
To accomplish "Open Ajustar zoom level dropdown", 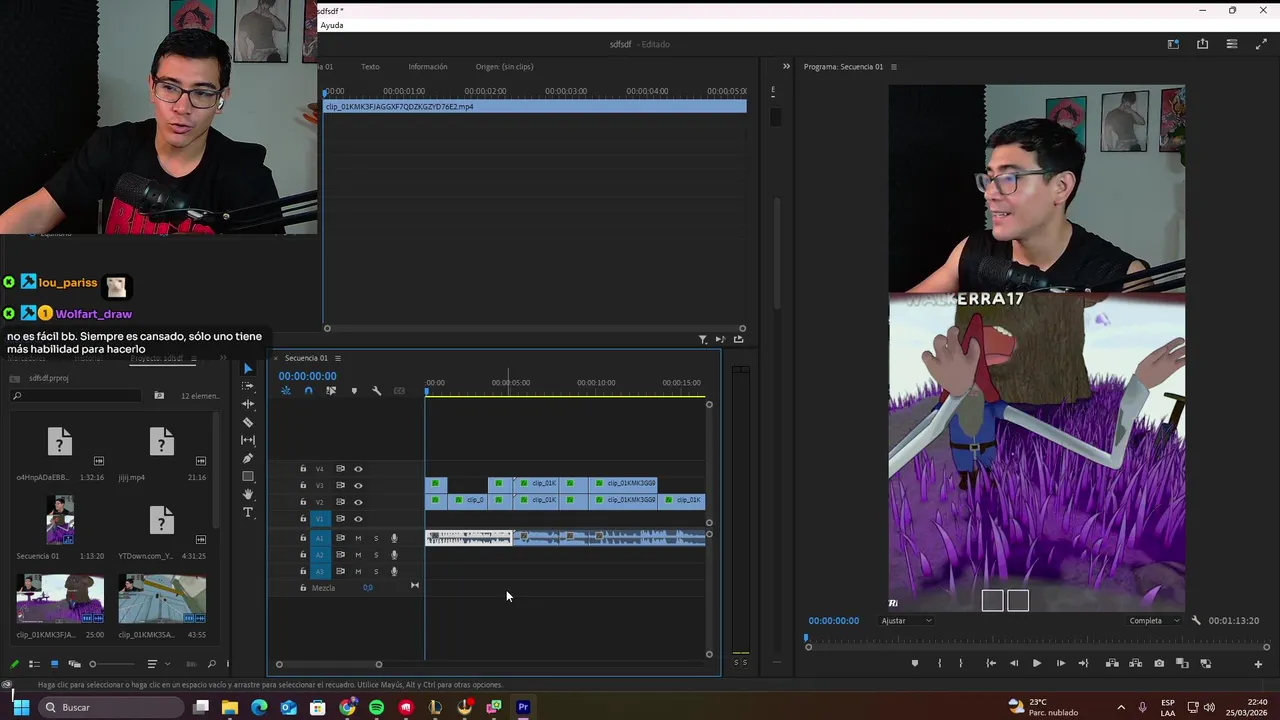I will (906, 620).
